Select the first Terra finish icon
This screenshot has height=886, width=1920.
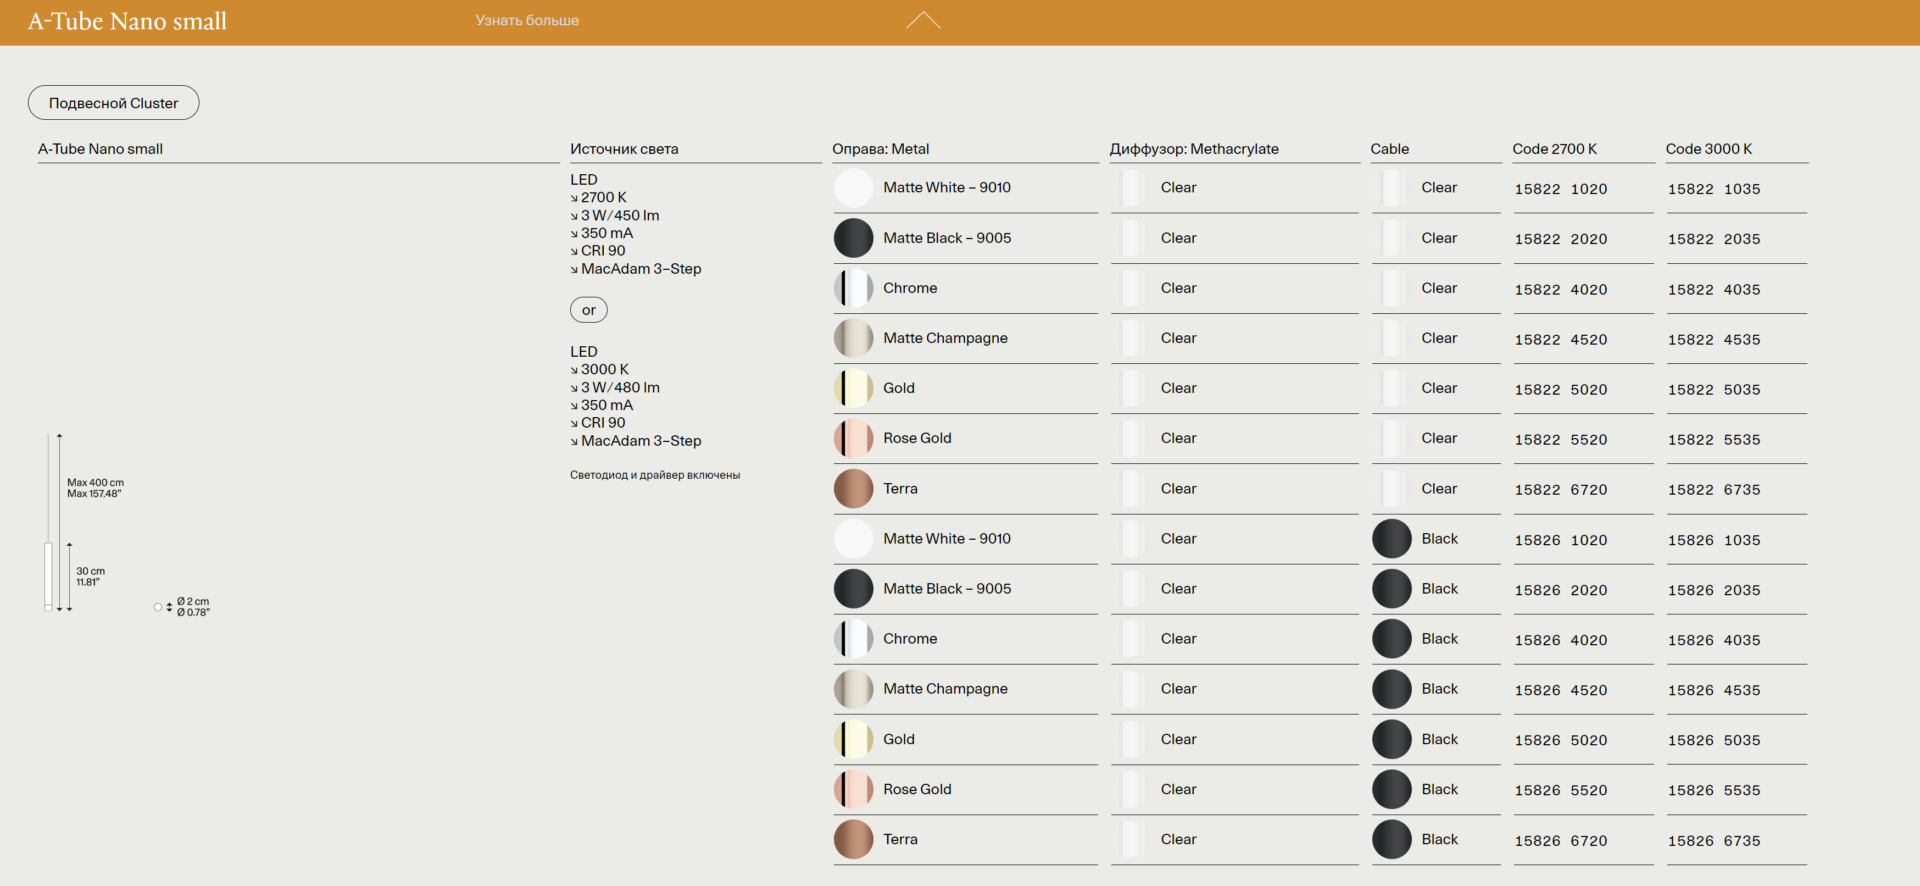853,489
